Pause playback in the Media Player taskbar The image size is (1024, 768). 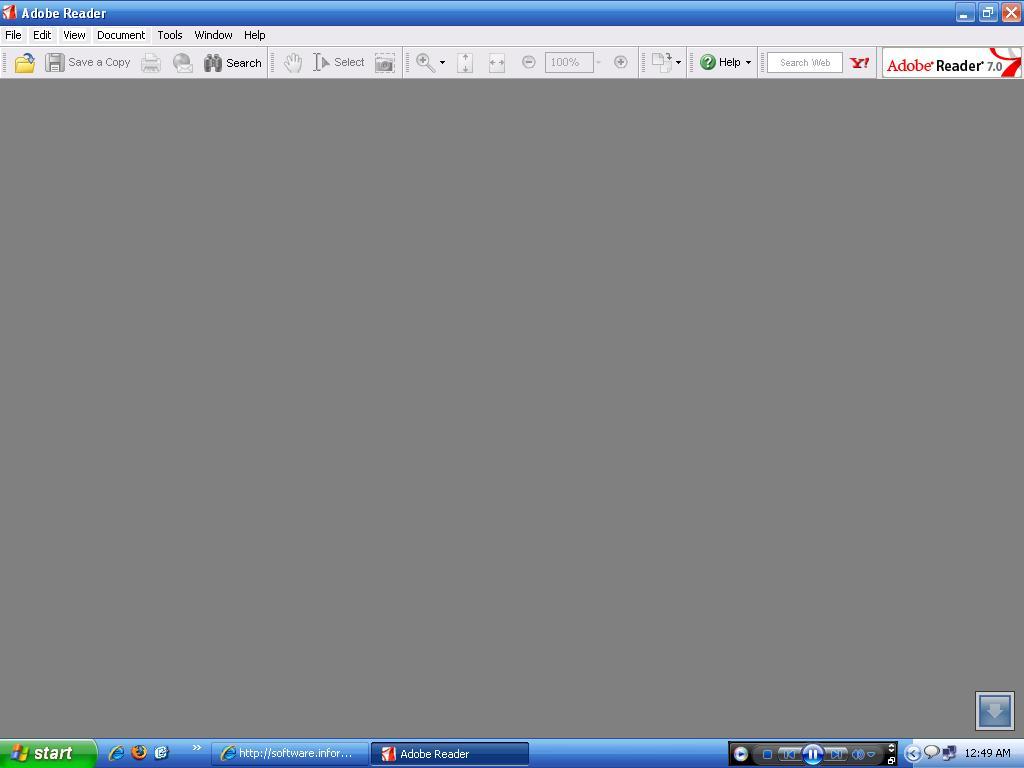click(813, 754)
